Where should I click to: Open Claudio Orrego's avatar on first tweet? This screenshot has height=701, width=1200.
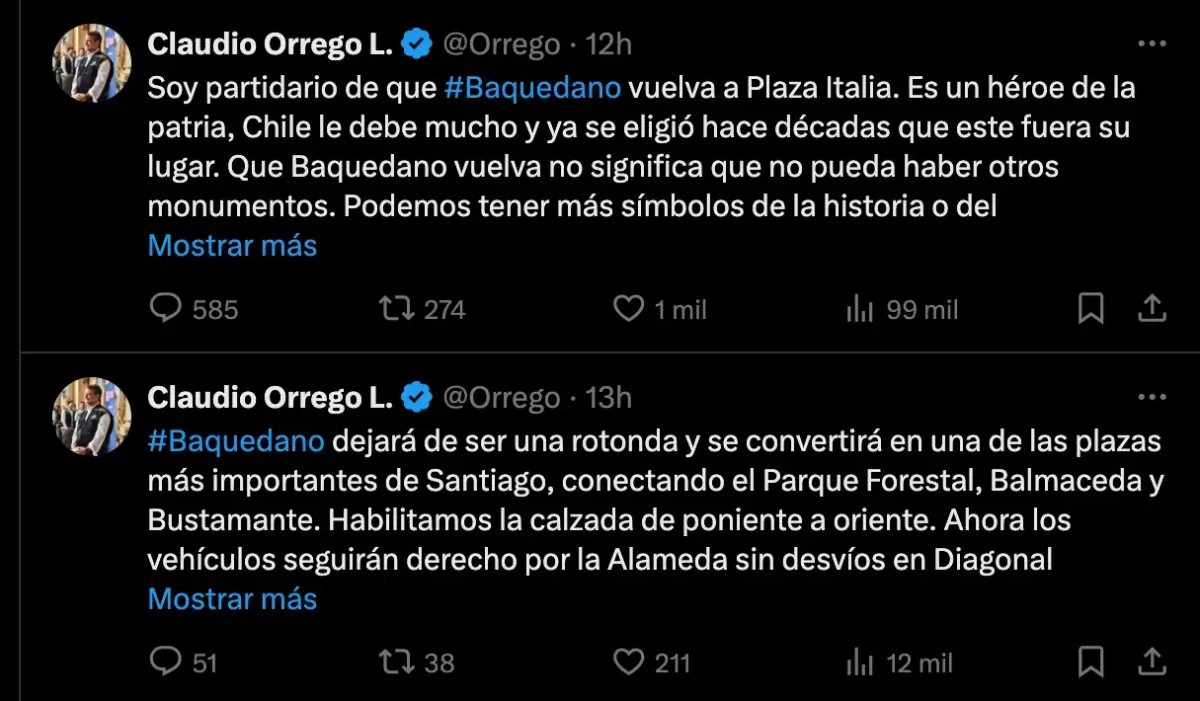click(92, 62)
